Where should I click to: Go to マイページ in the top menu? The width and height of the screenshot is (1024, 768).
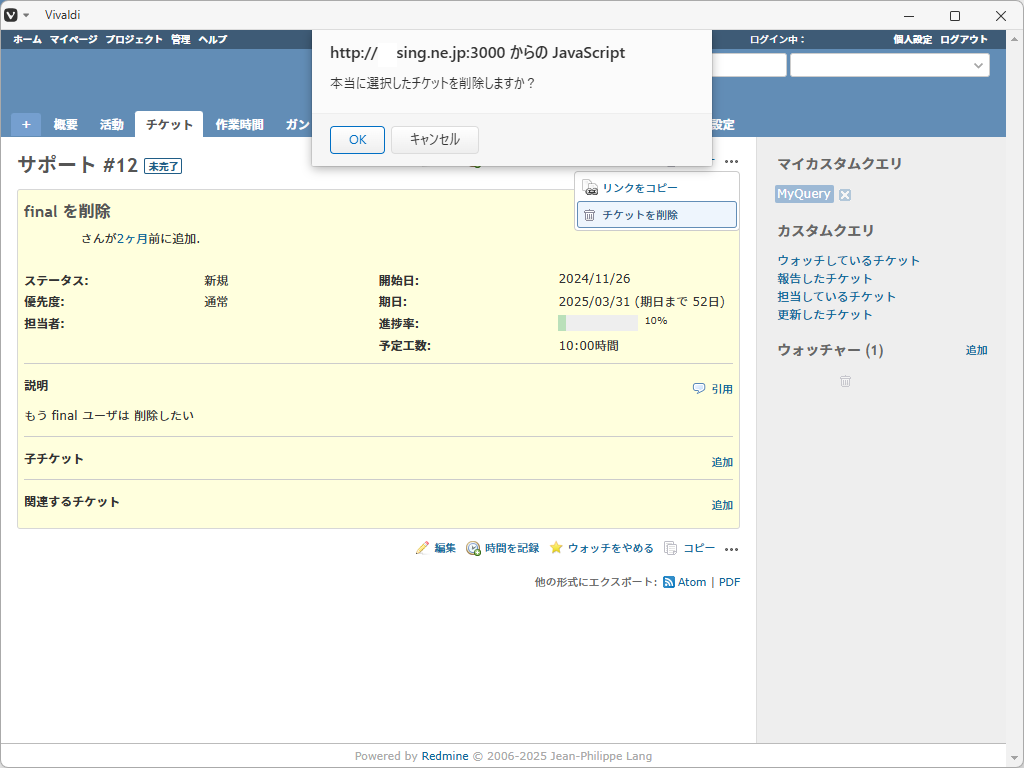(73, 39)
